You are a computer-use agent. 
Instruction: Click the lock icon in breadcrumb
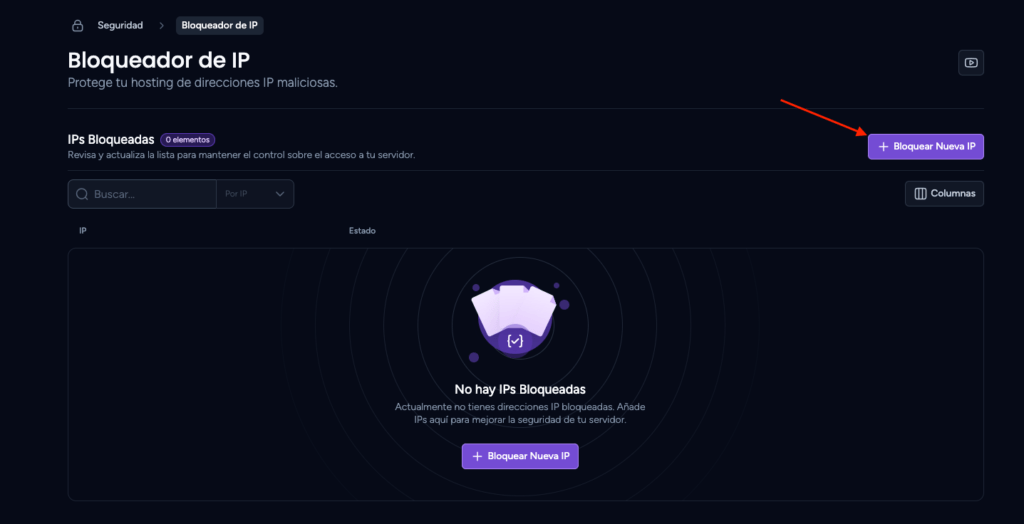78,26
